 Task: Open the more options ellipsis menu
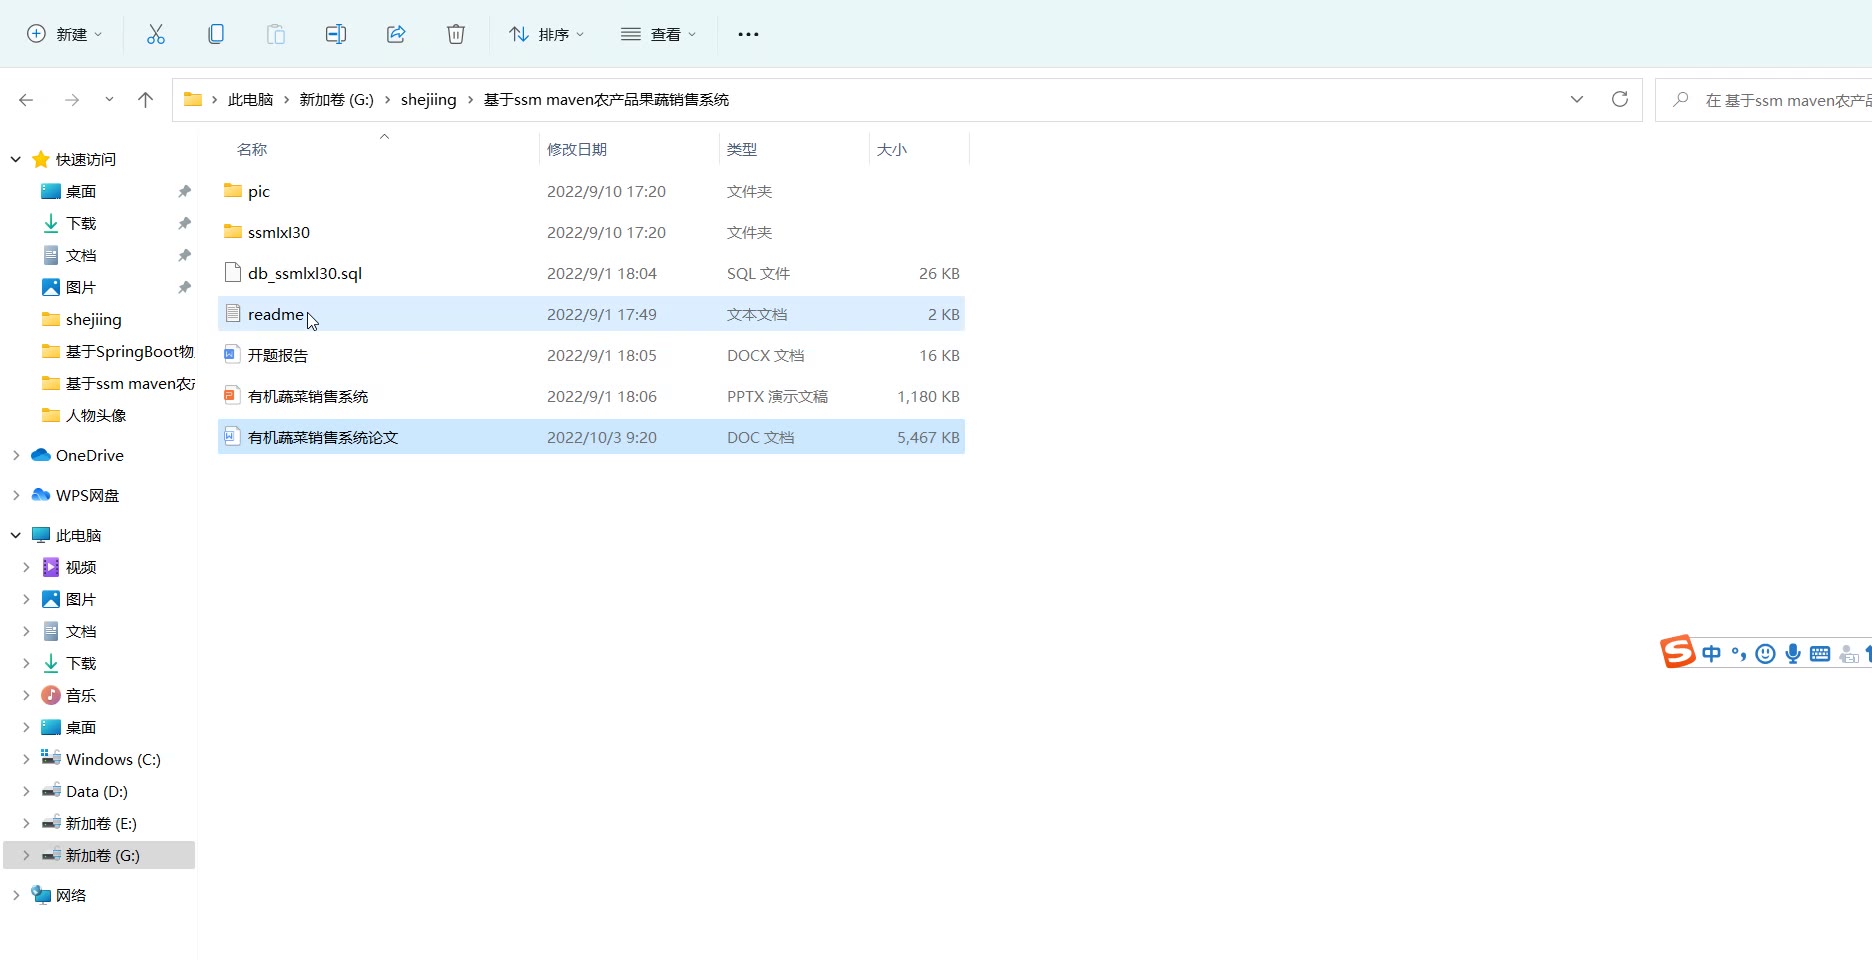(748, 34)
